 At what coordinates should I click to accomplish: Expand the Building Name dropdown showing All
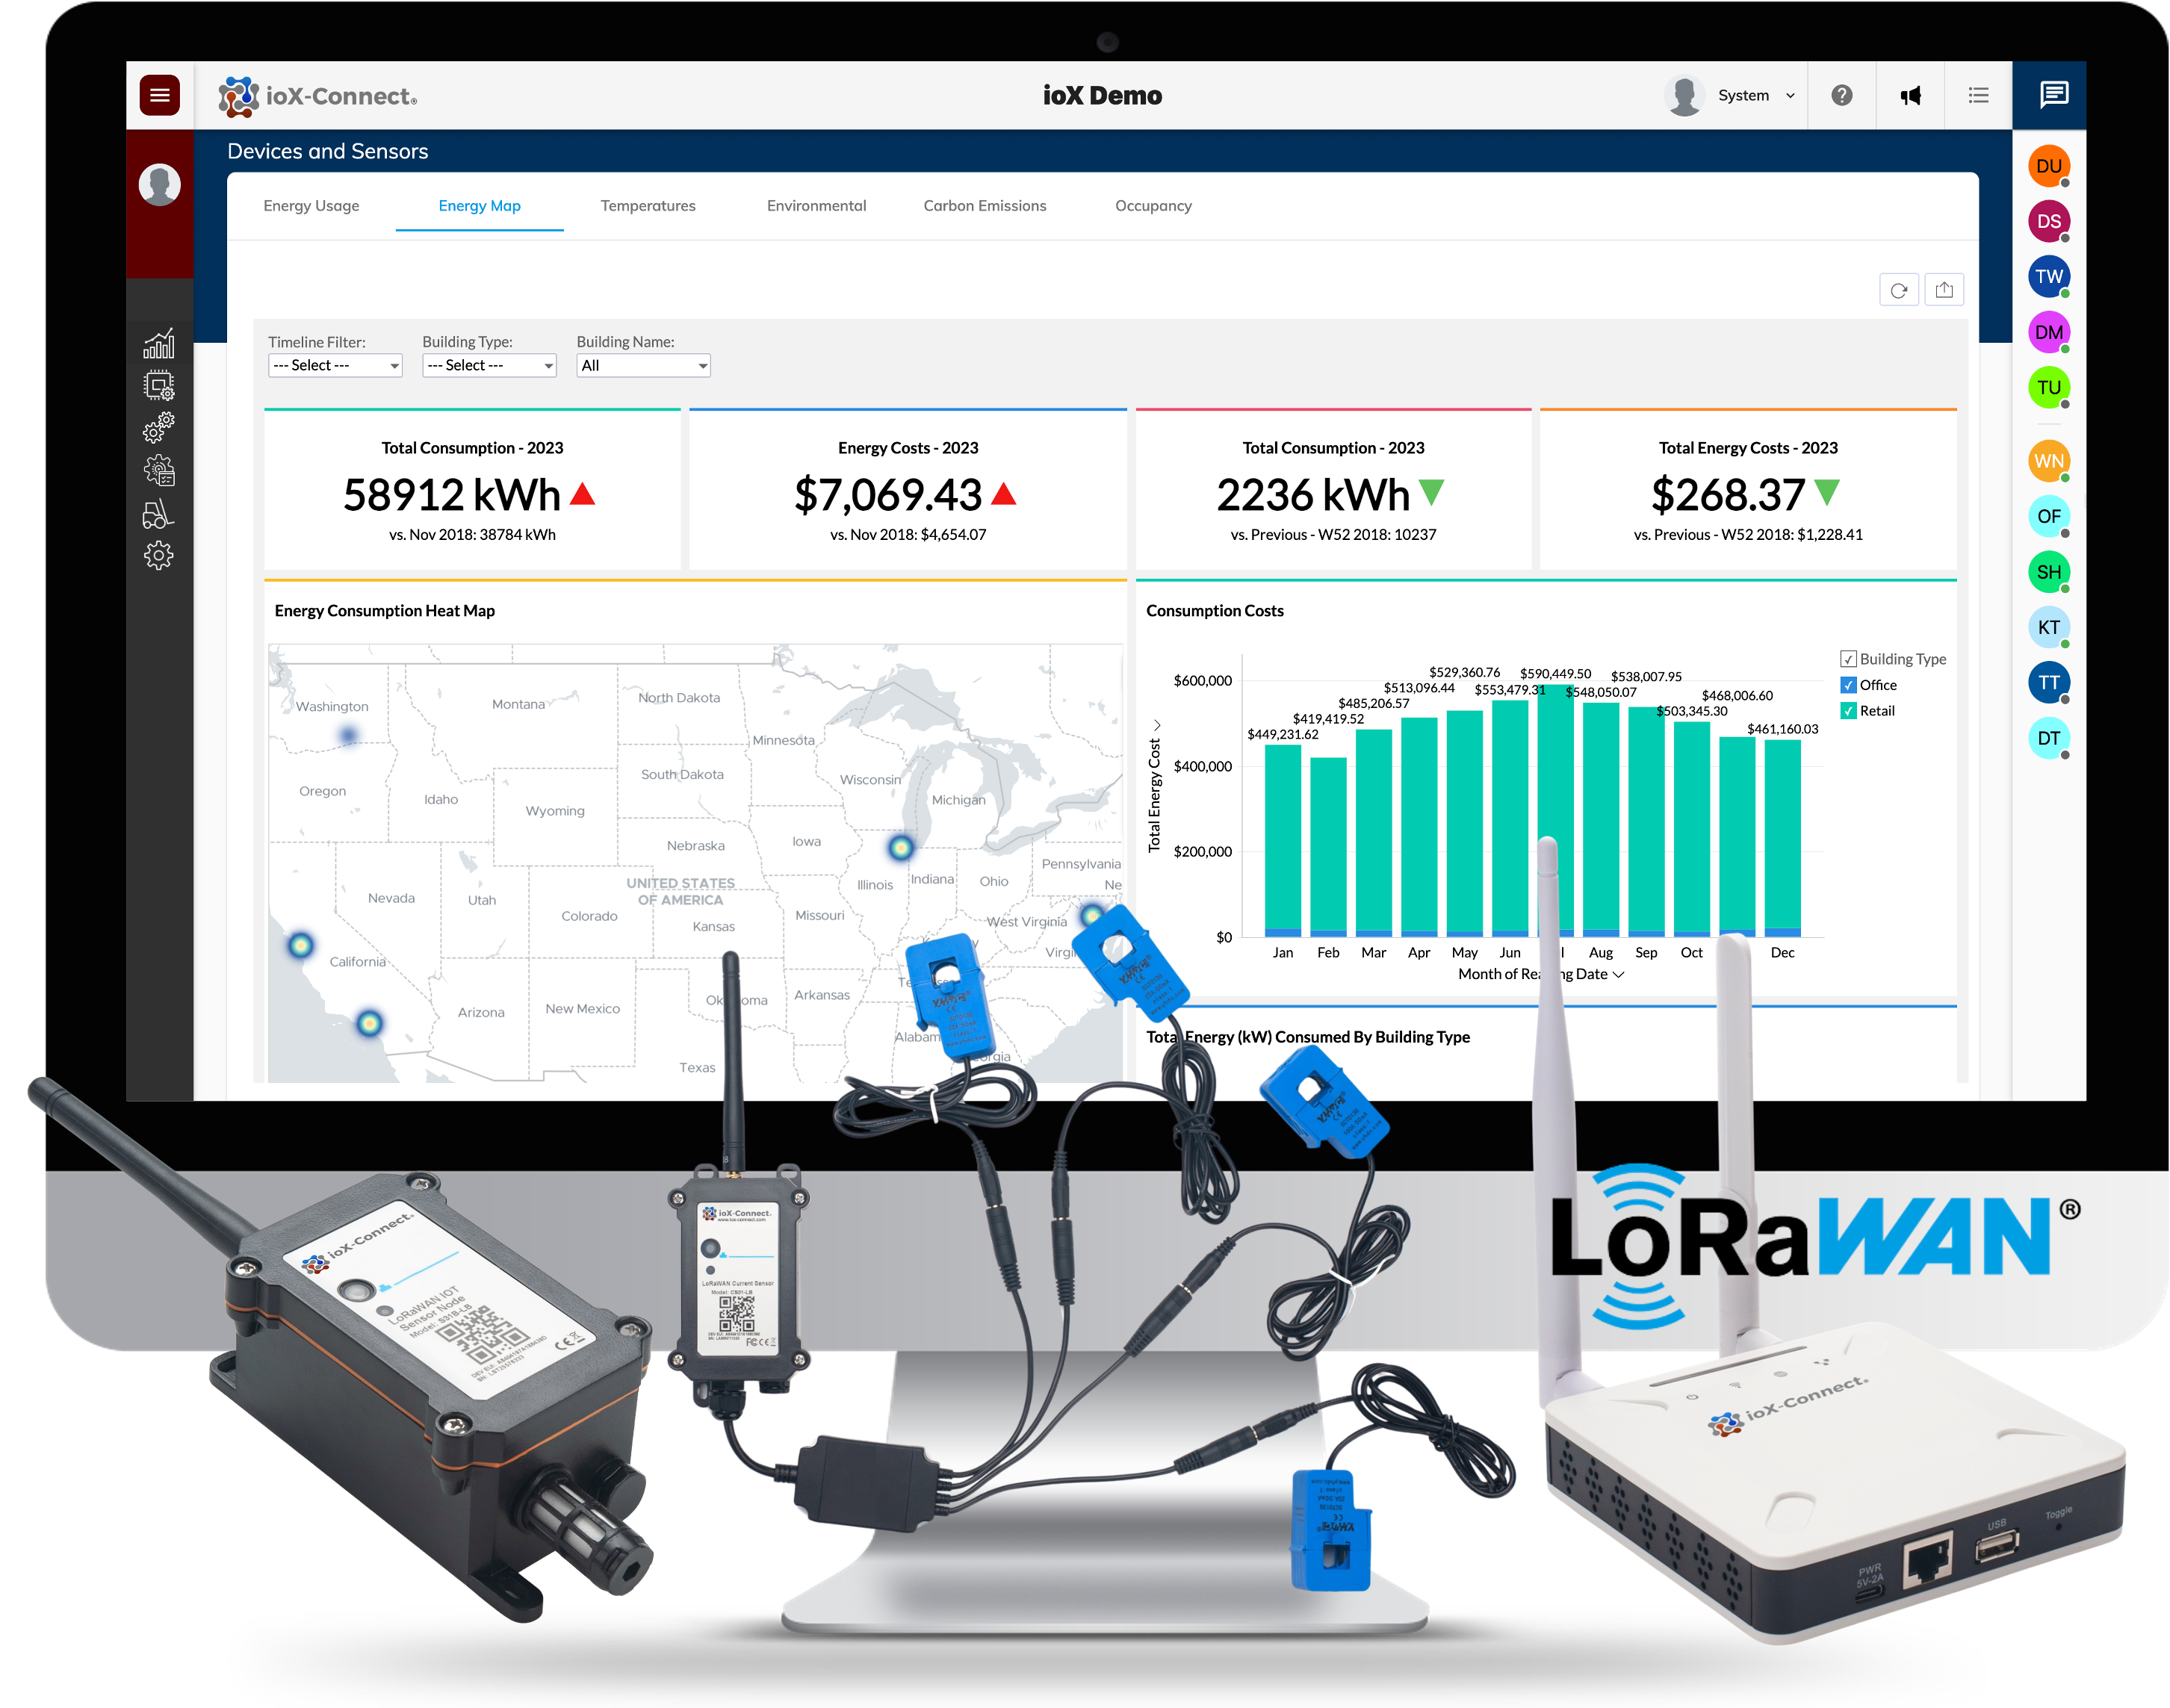pyautogui.click(x=643, y=365)
